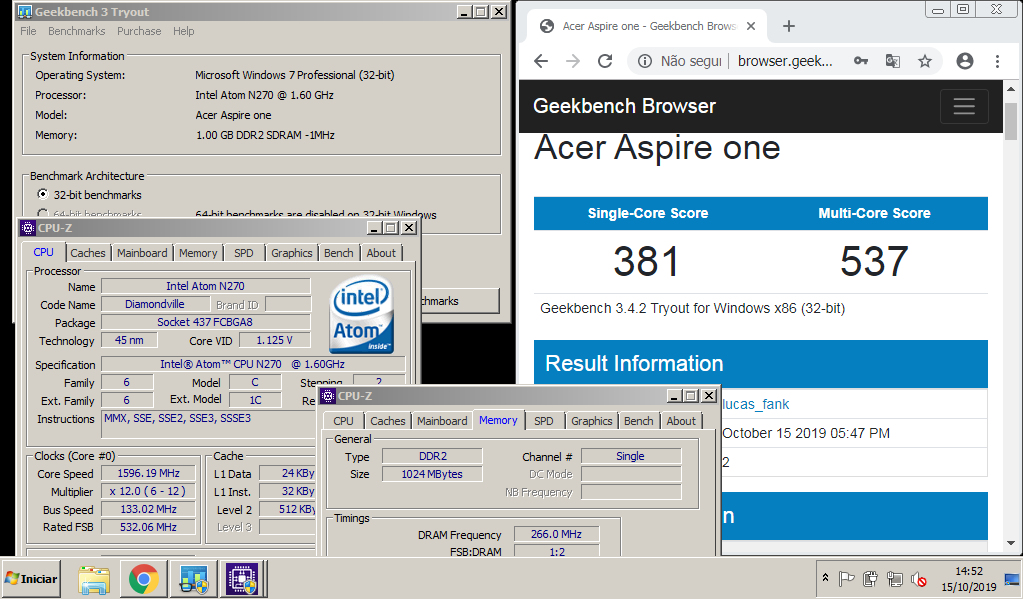Click the Geekbench Browser header title
Screen dimensions: 1023x599
(624, 106)
